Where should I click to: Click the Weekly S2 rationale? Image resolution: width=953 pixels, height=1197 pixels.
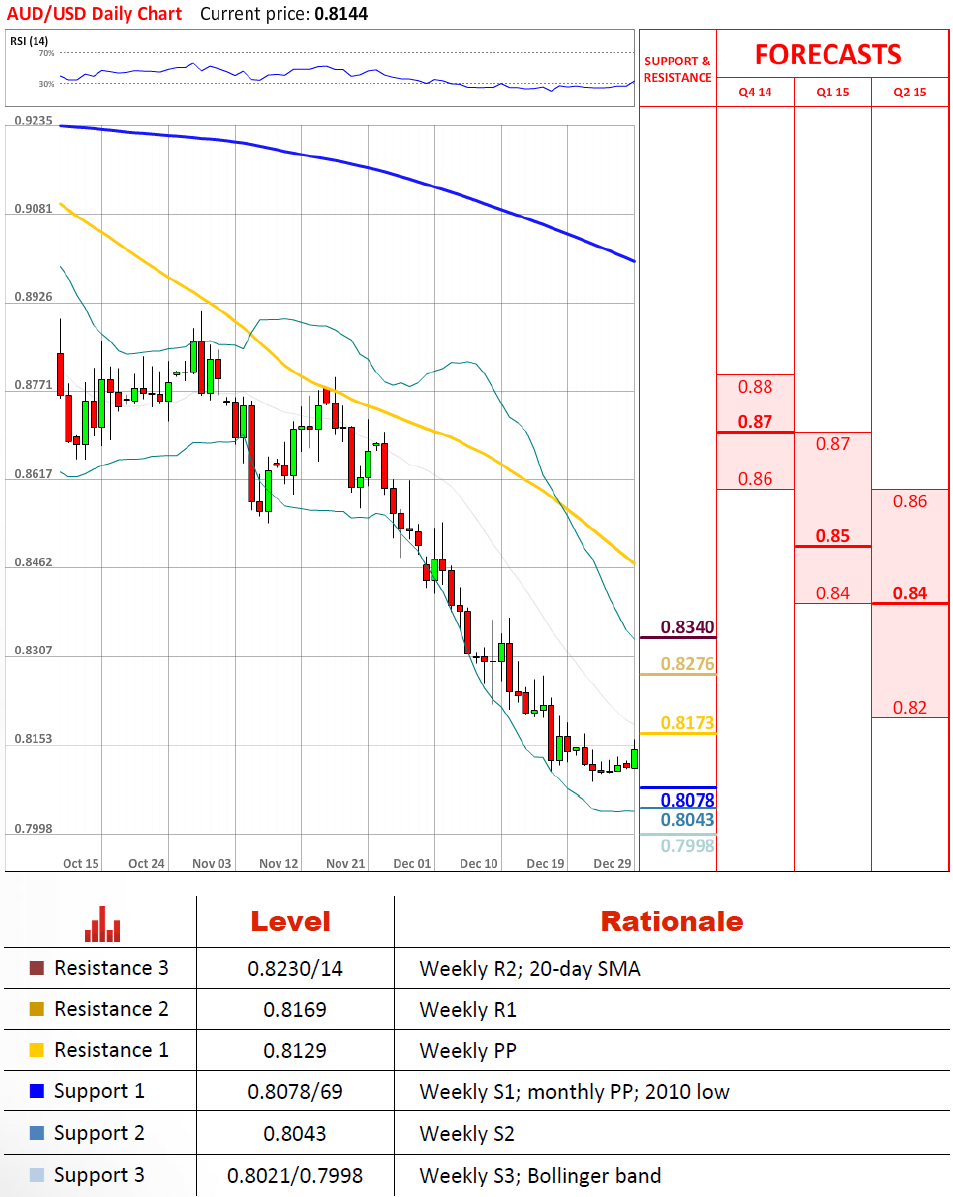pos(467,1134)
